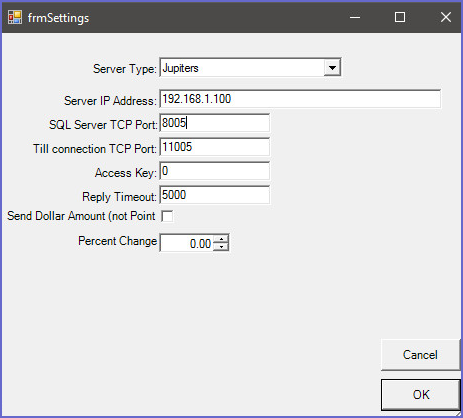The image size is (463, 418).
Task: Increase Percent Change with the up arrow
Action: [221, 239]
